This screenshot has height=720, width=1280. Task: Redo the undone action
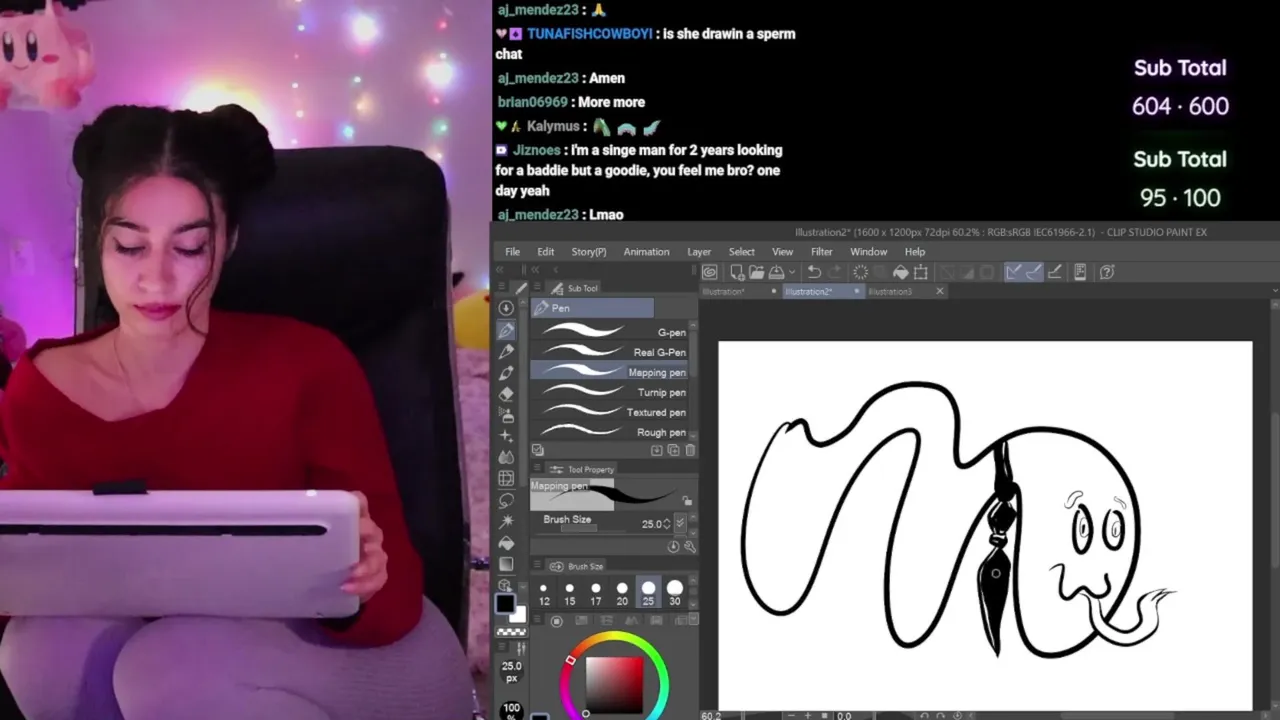tap(834, 272)
